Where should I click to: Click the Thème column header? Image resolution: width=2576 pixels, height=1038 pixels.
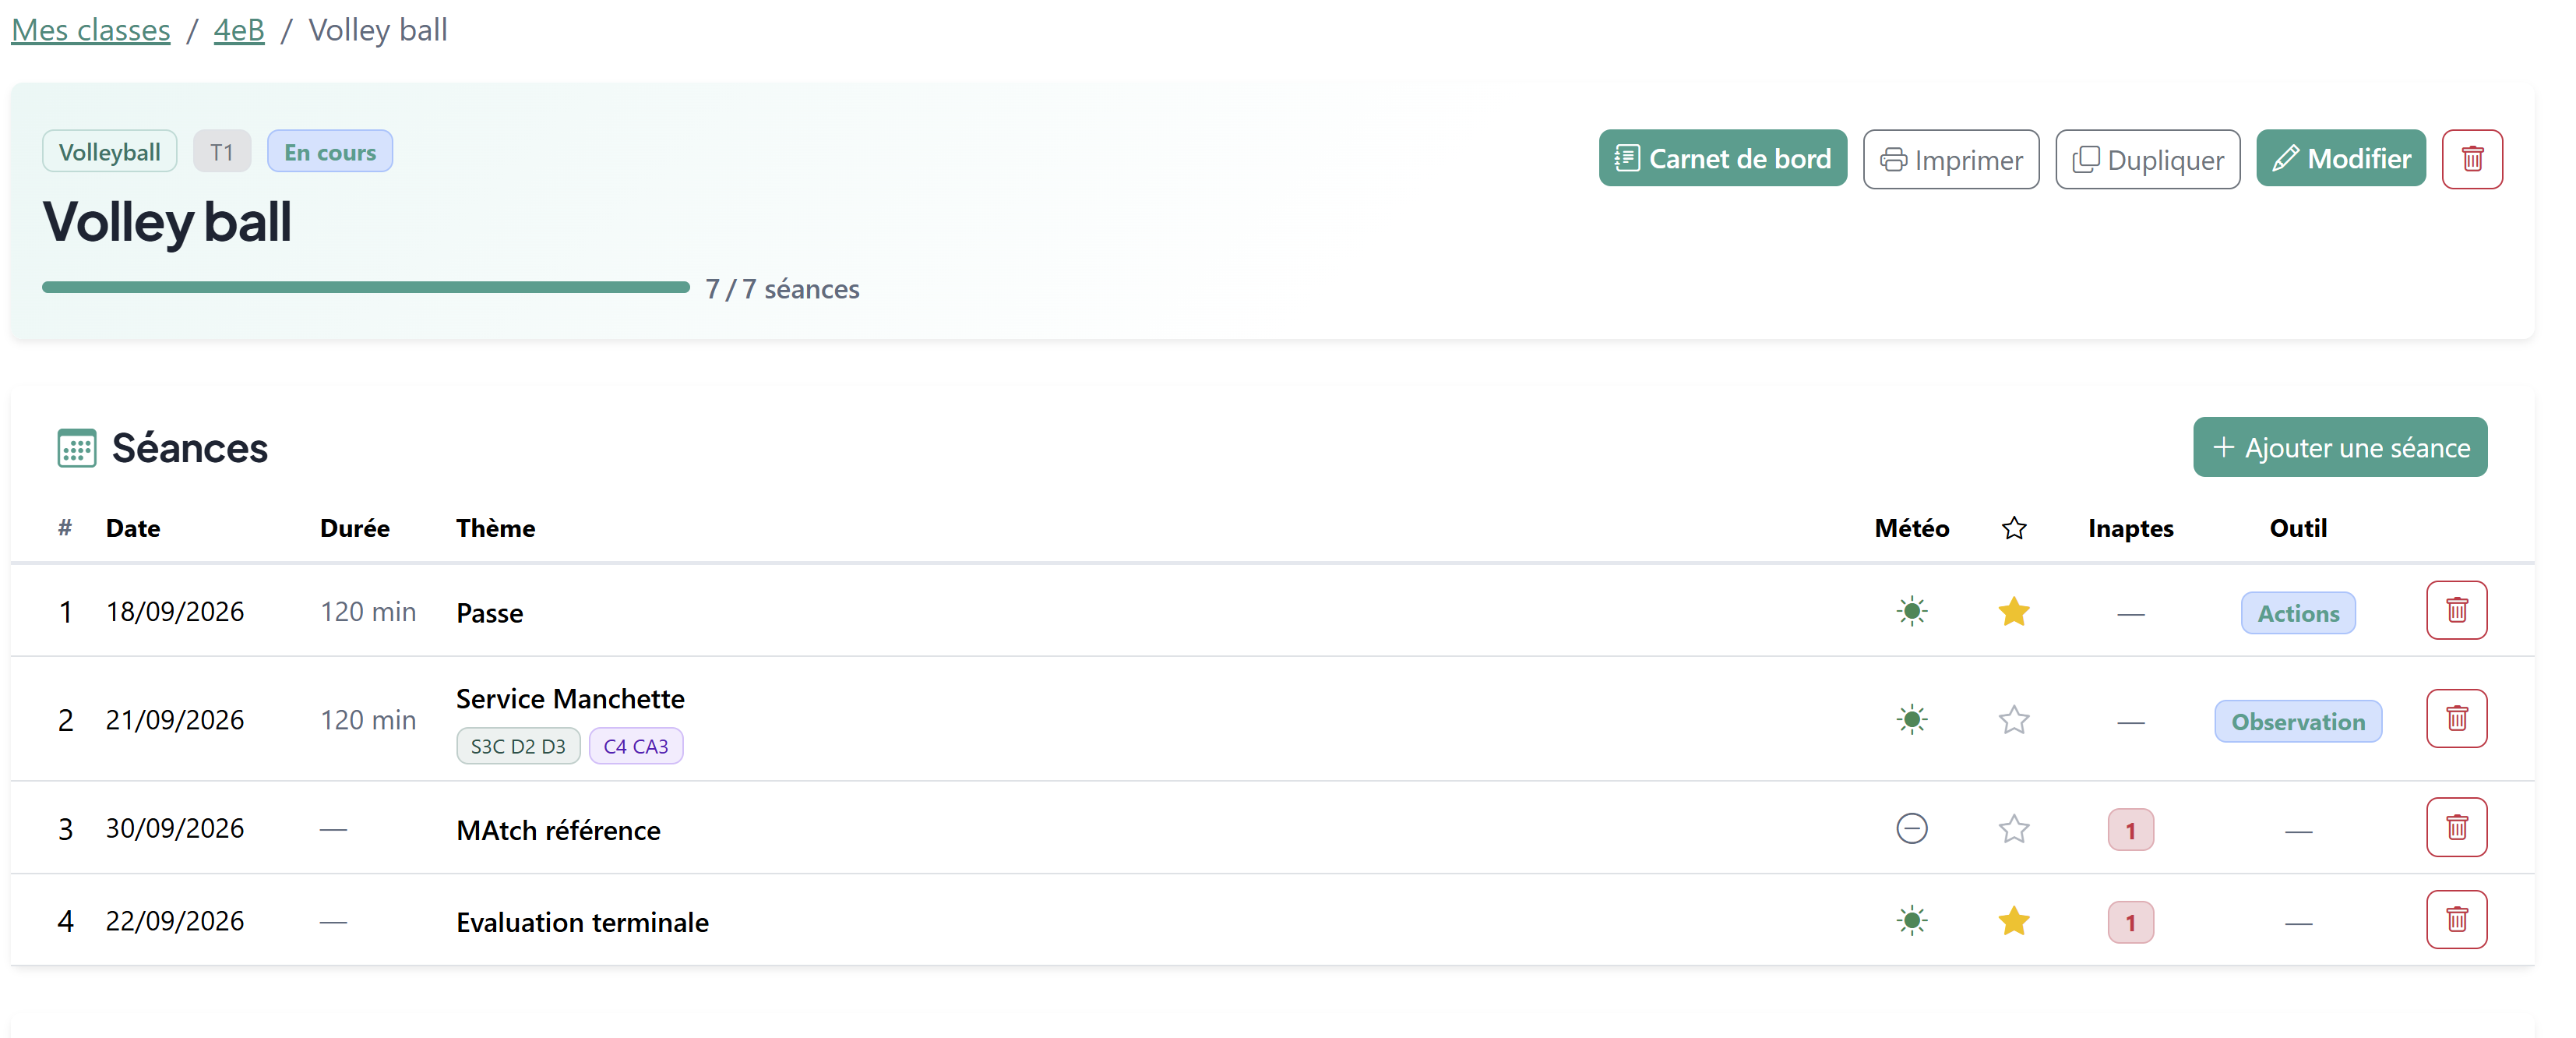pos(495,528)
